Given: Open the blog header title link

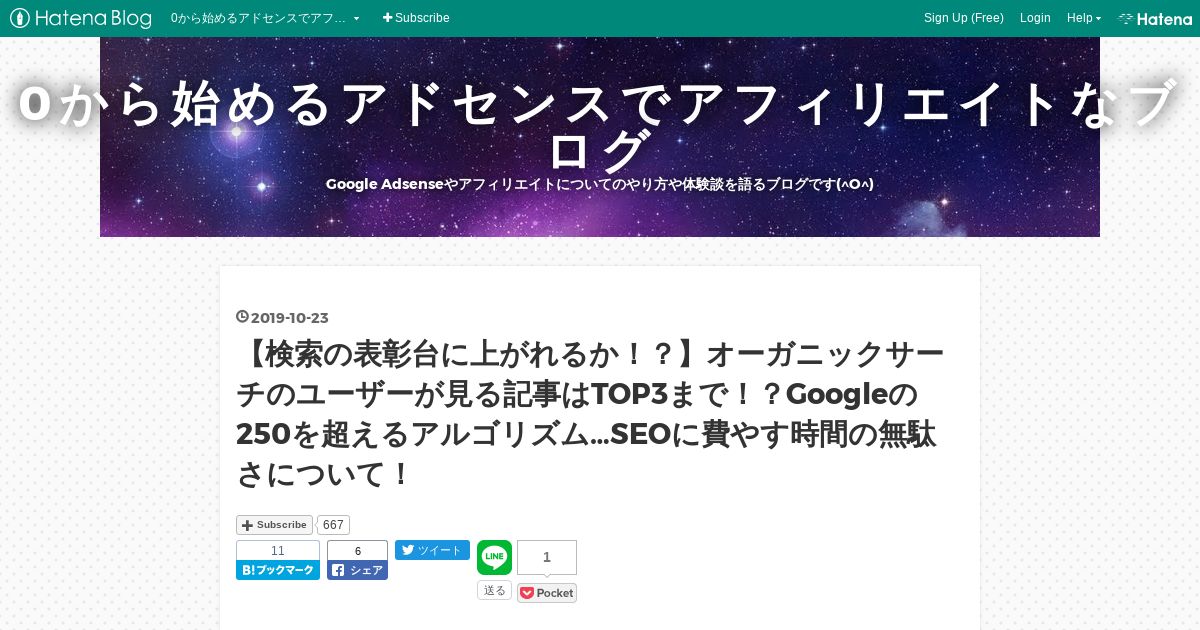Looking at the screenshot, I should coord(600,127).
